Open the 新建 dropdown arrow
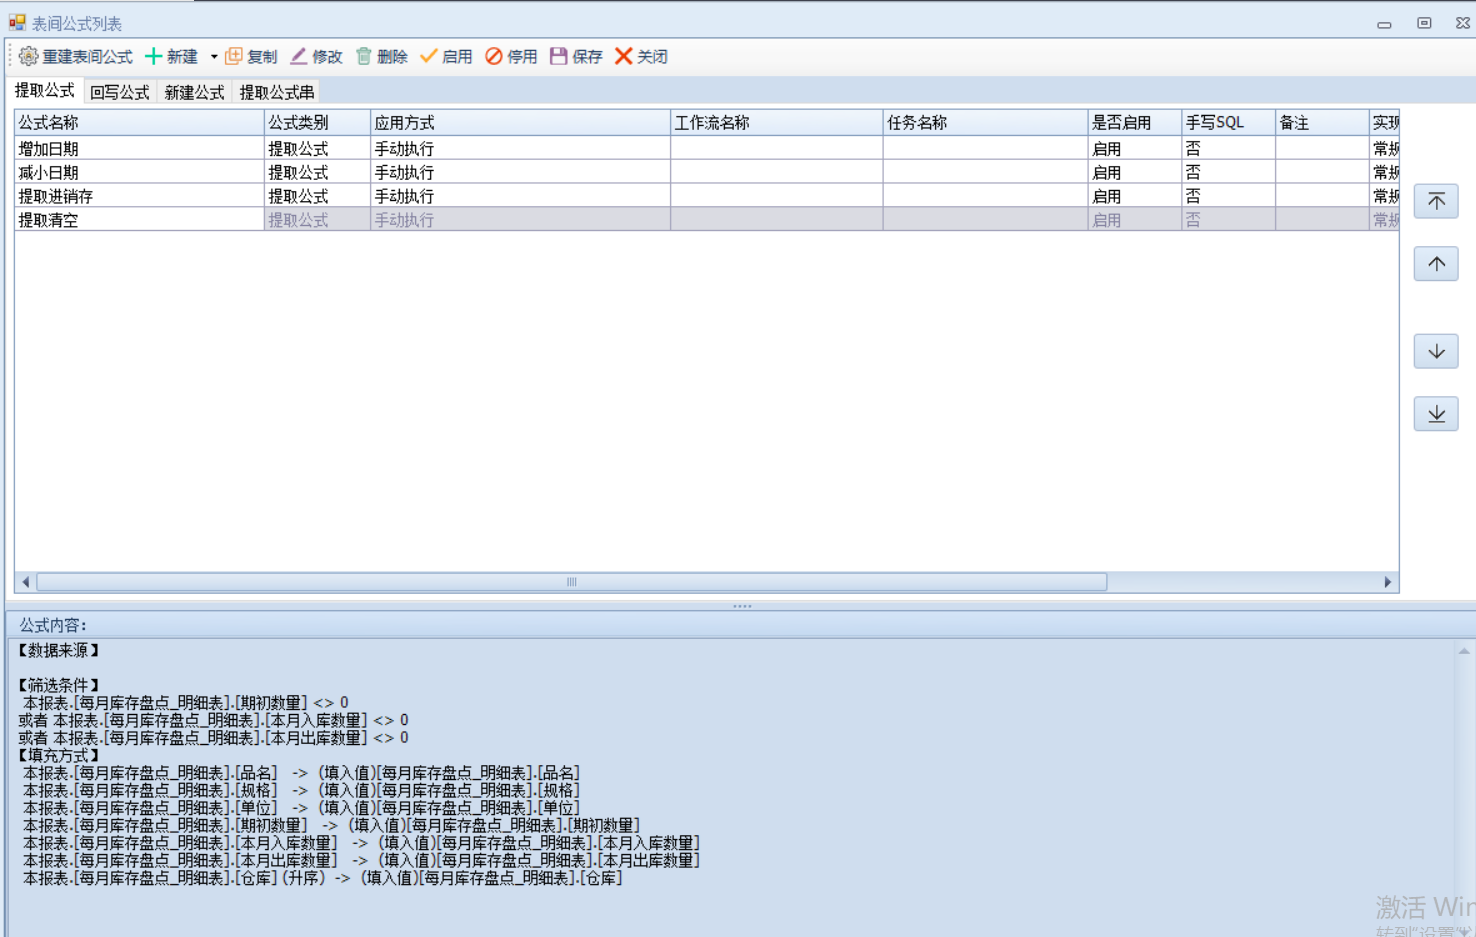This screenshot has height=937, width=1476. 214,57
